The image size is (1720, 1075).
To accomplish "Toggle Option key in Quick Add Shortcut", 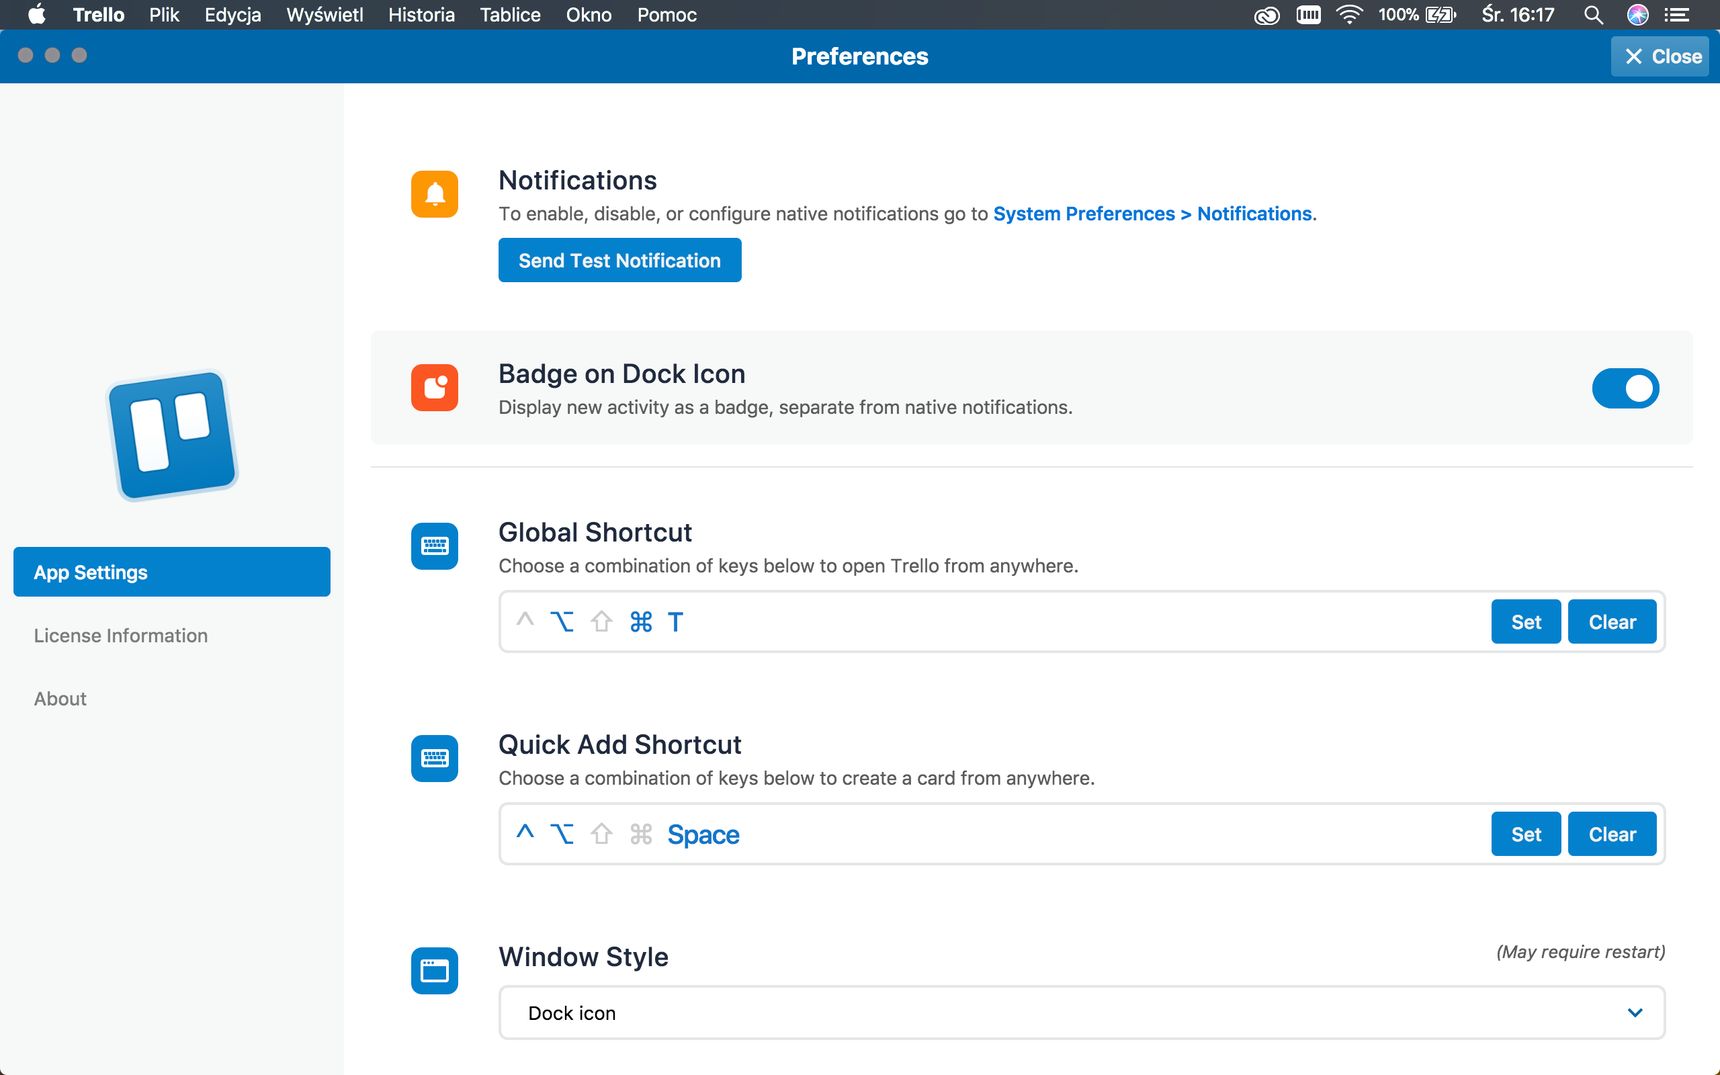I will pyautogui.click(x=562, y=834).
